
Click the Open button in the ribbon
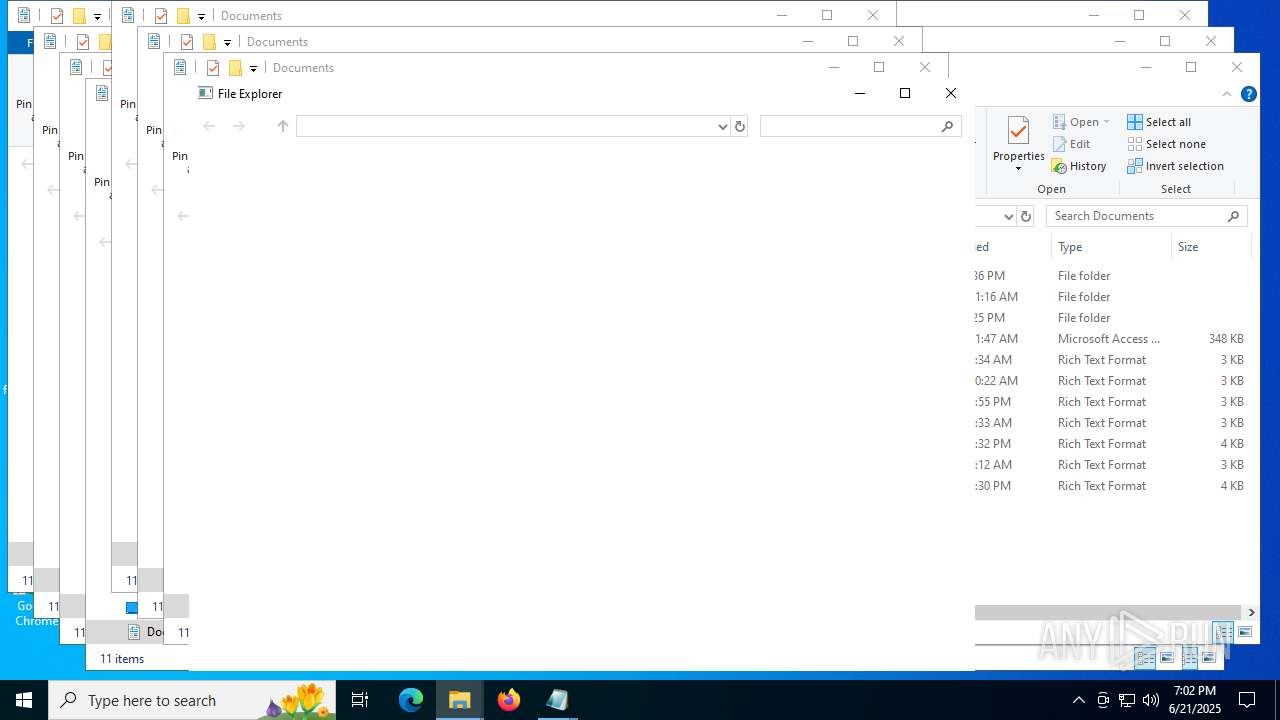pos(1075,122)
